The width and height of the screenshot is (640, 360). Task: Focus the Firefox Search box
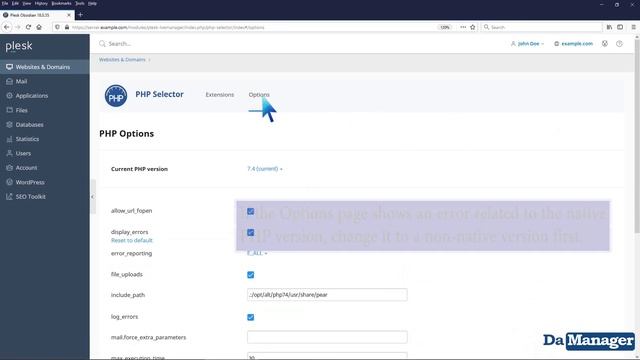[x=542, y=27]
